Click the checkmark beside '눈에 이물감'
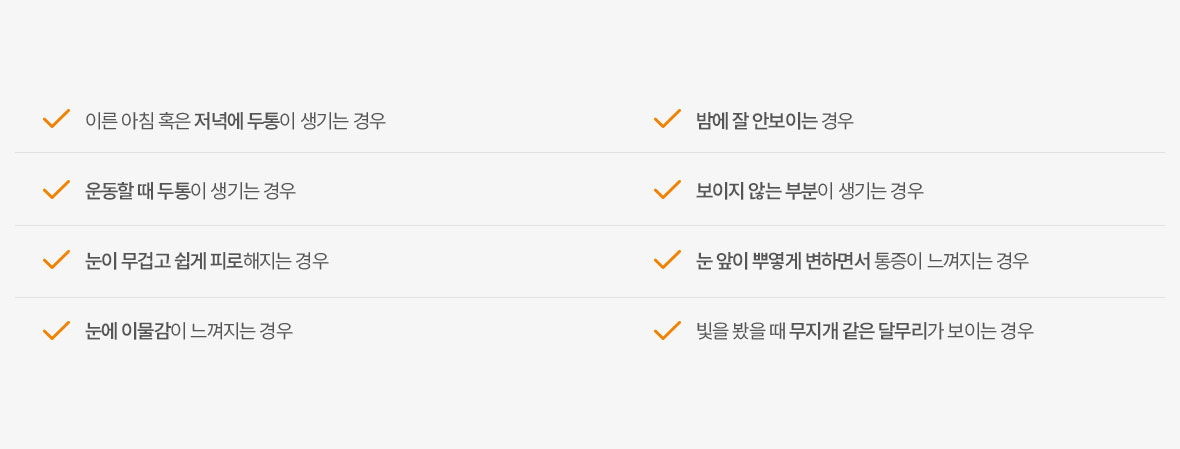Image resolution: width=1180 pixels, height=449 pixels. [56, 330]
